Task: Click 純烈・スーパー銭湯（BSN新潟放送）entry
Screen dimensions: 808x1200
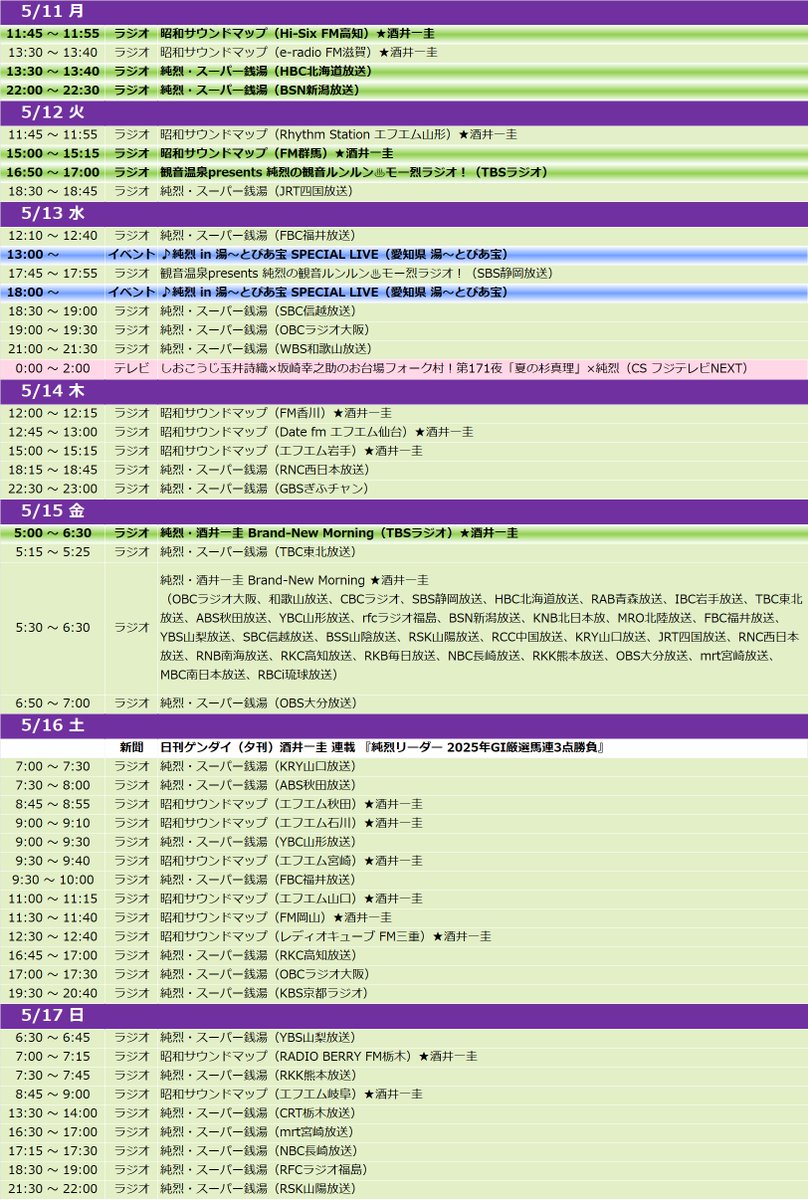Action: [x=259, y=90]
